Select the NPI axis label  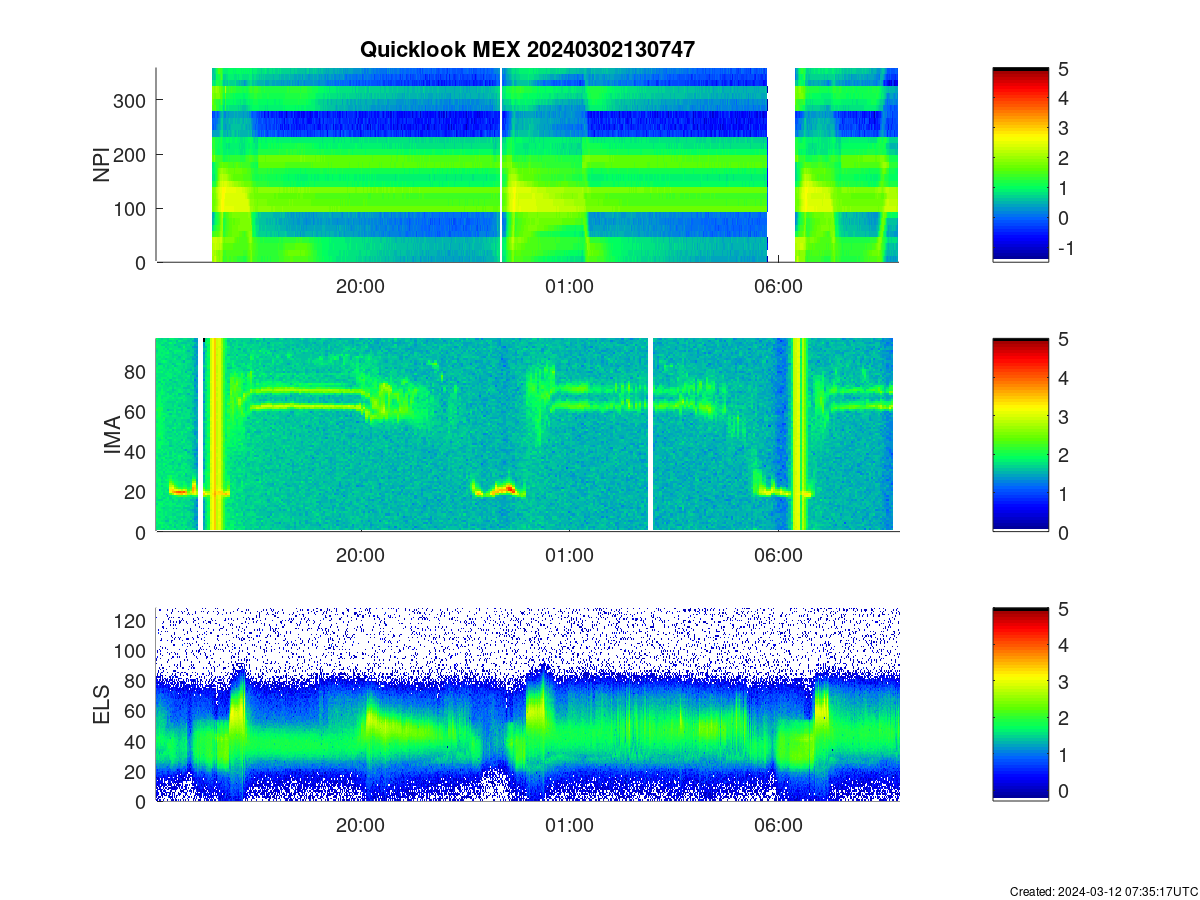101,165
